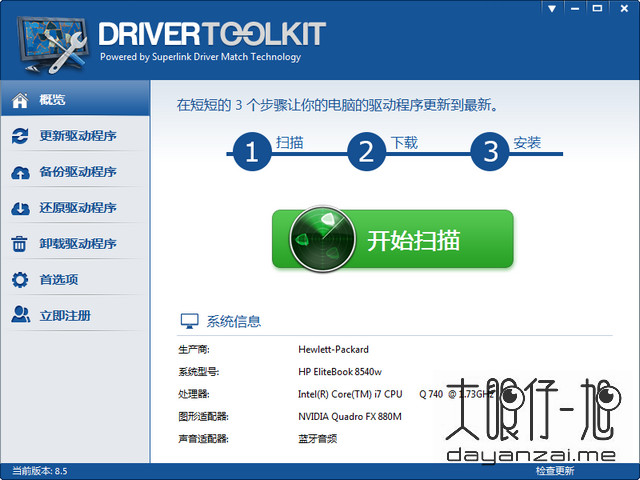Open the 概览 overview tab
Image resolution: width=640 pixels, height=480 pixels.
tap(76, 98)
